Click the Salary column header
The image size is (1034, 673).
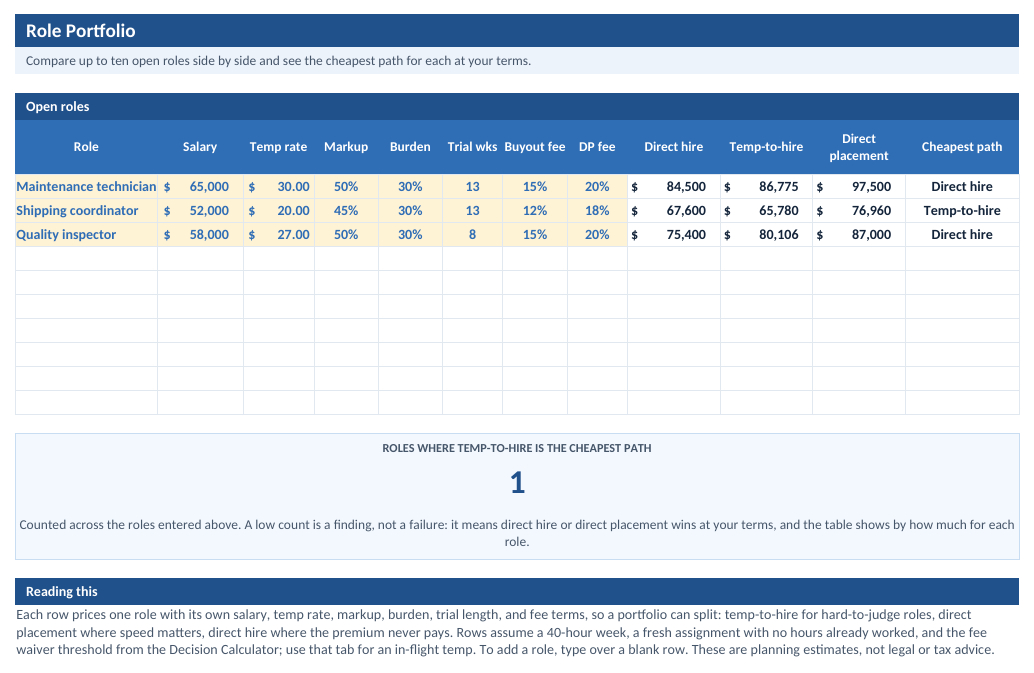[200, 147]
